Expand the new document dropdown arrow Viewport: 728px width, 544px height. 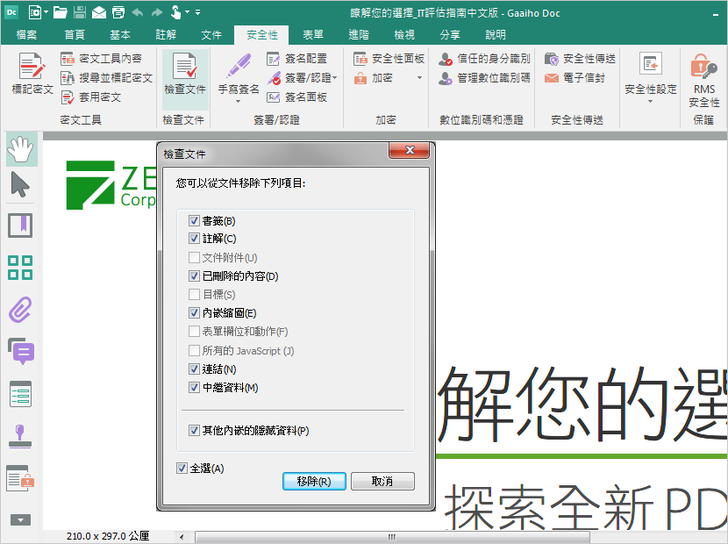click(x=46, y=12)
